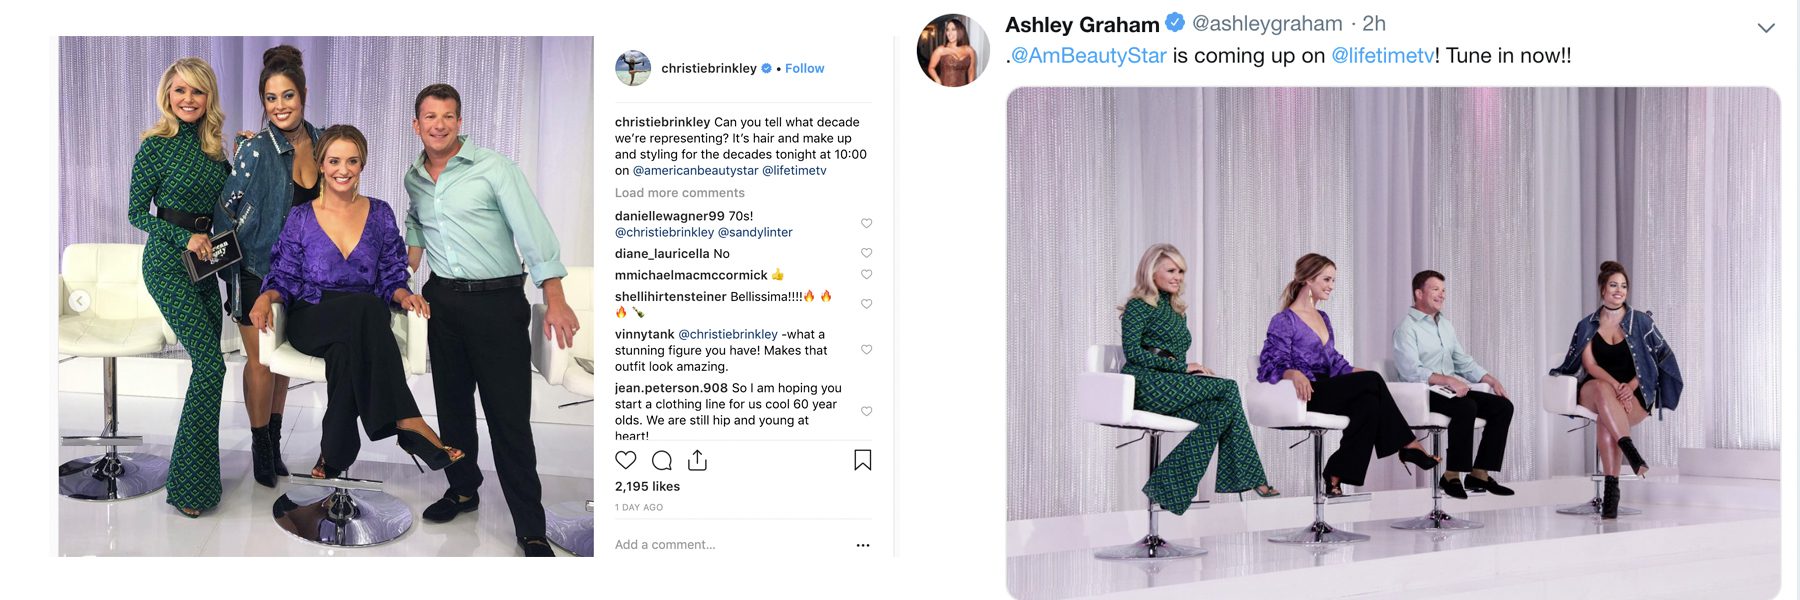Load more comments on the post

(679, 193)
